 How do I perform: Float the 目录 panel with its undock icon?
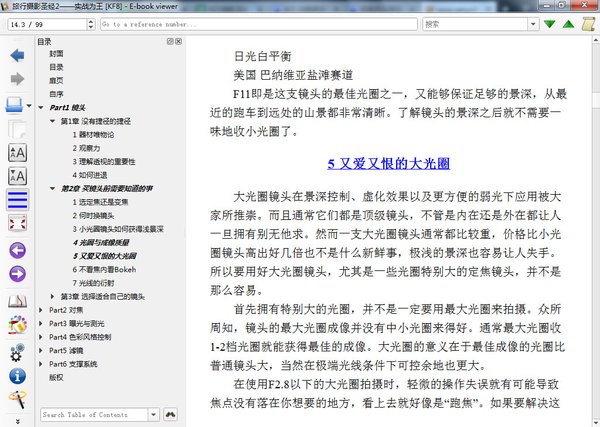170,41
